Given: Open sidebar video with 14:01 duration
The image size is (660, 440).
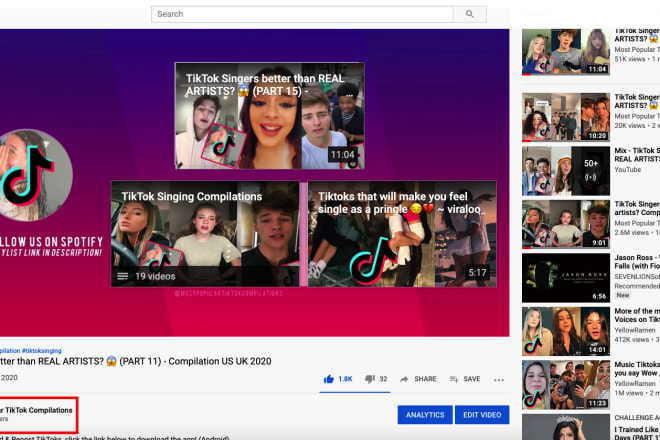Looking at the screenshot, I should [x=566, y=331].
